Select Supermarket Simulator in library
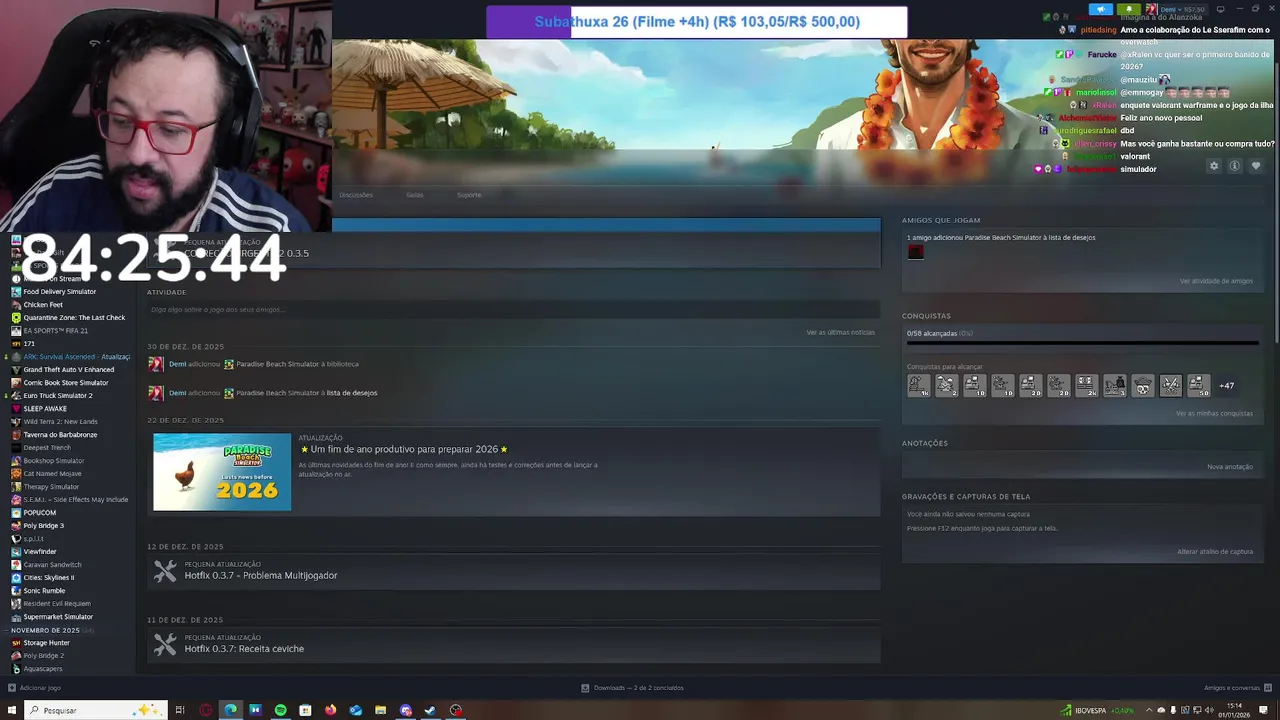Image resolution: width=1280 pixels, height=720 pixels. pyautogui.click(x=58, y=617)
